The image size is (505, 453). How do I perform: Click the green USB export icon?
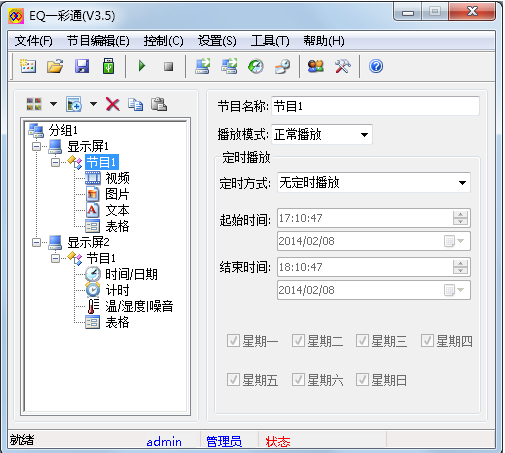pyautogui.click(x=109, y=66)
